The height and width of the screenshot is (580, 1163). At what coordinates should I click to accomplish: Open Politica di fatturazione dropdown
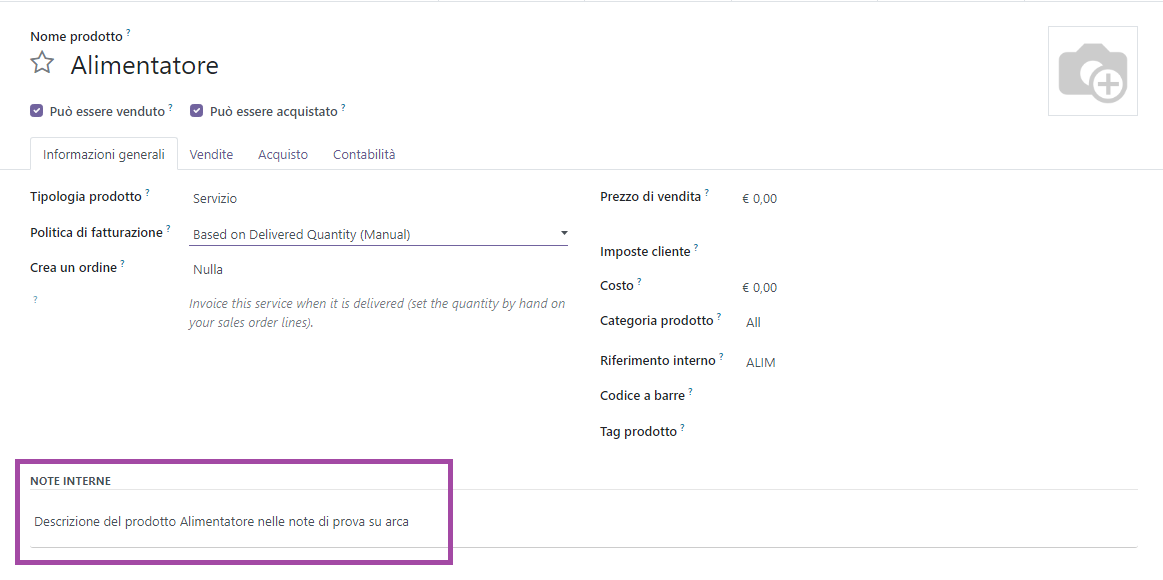[x=379, y=235]
